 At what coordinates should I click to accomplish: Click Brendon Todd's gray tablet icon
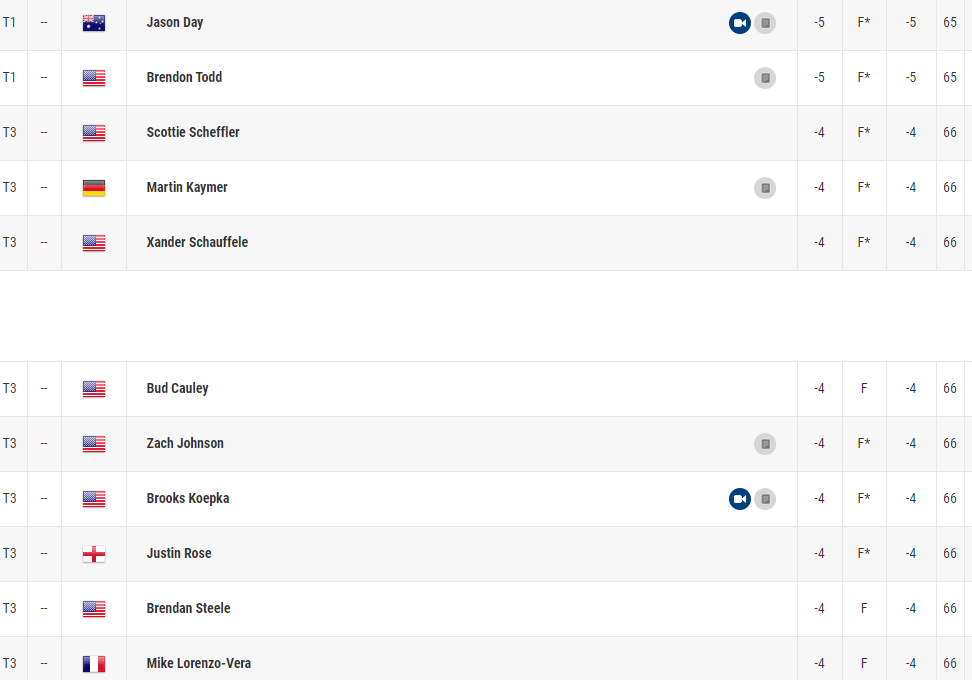[765, 78]
